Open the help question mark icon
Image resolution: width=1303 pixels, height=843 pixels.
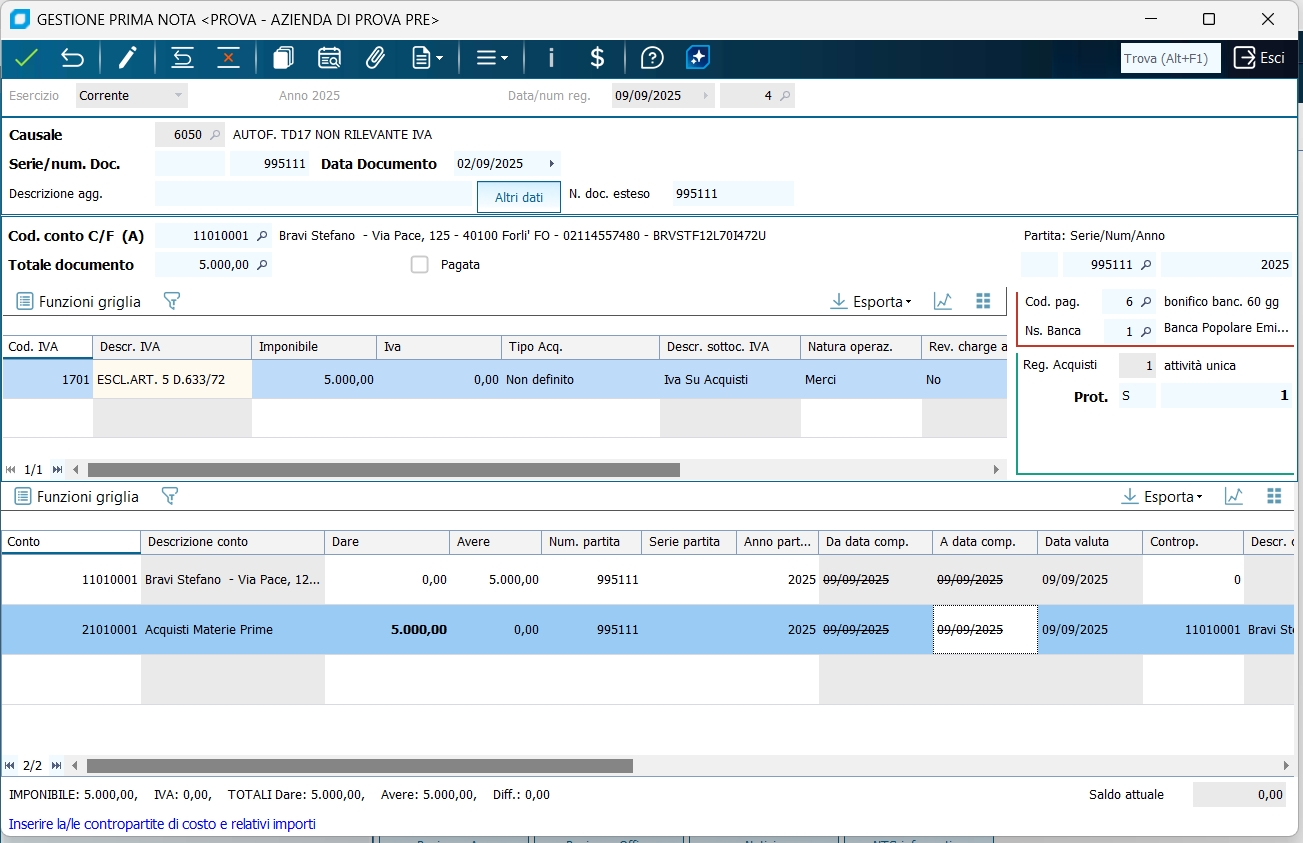[x=652, y=58]
